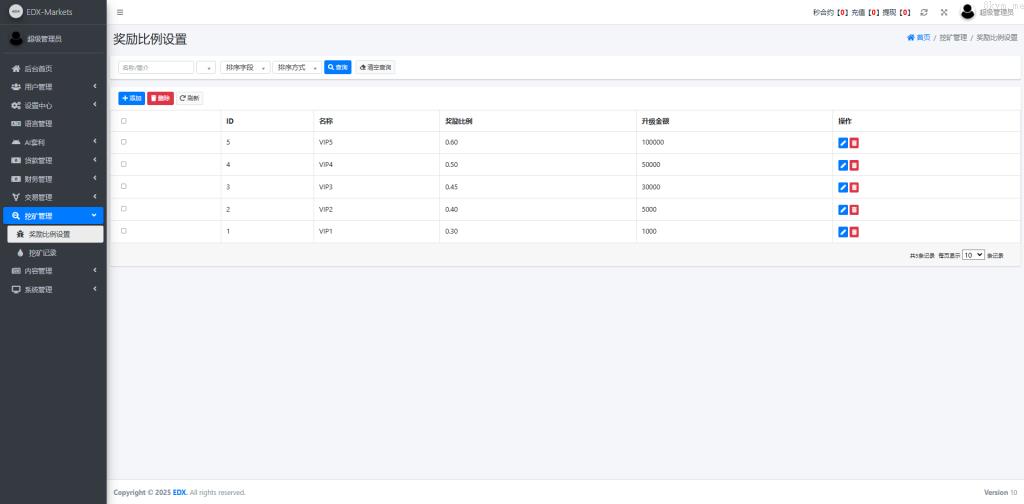The image size is (1024, 504).
Task: Open 挖矿记录 in the sidebar
Action: pos(42,253)
